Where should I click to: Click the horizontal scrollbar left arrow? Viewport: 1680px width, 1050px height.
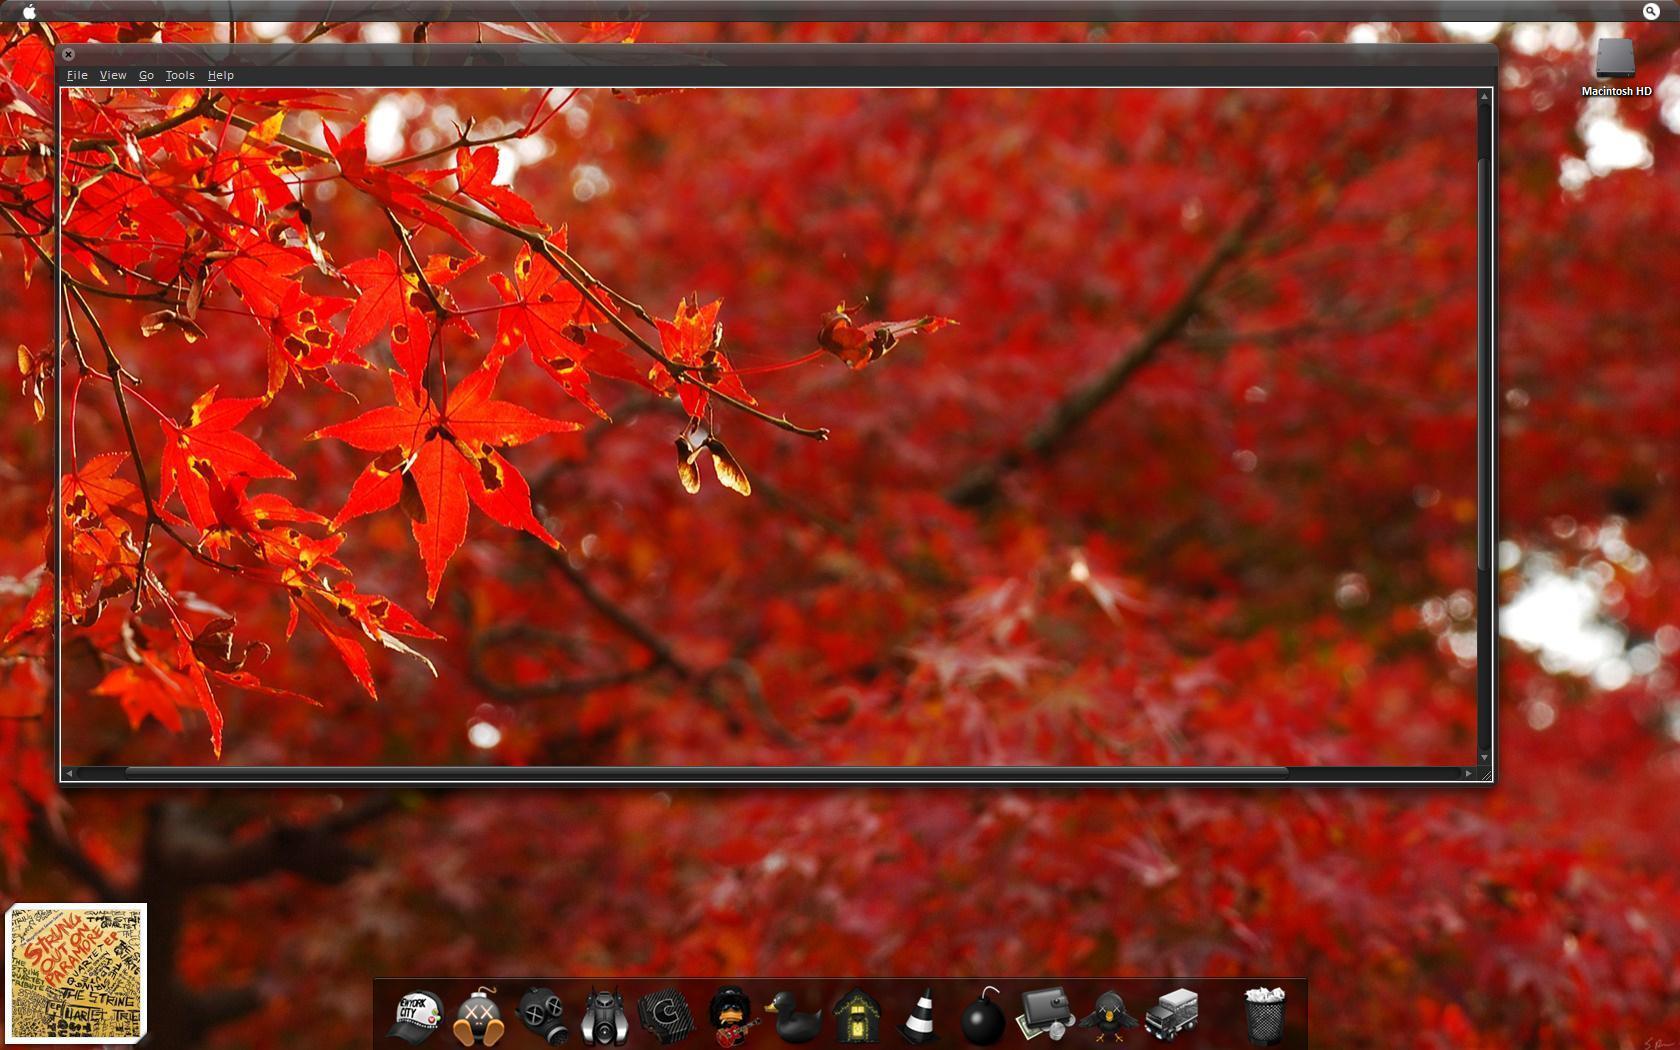pyautogui.click(x=69, y=773)
